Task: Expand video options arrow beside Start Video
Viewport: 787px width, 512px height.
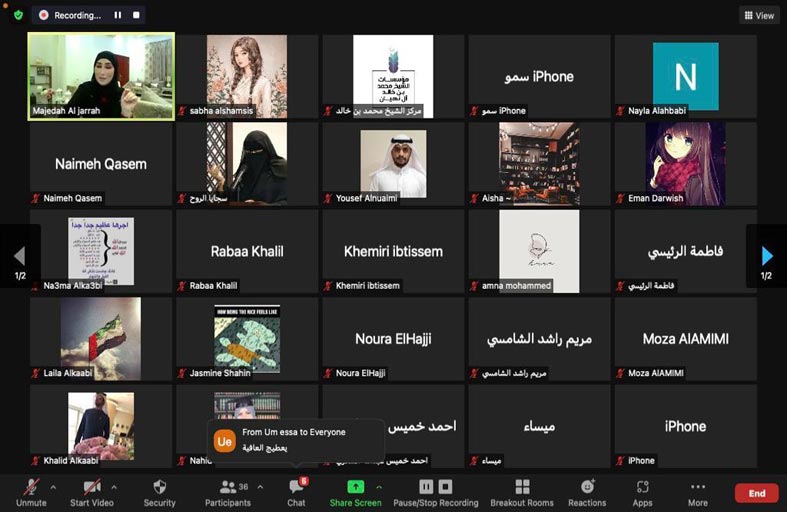Action: 114,487
